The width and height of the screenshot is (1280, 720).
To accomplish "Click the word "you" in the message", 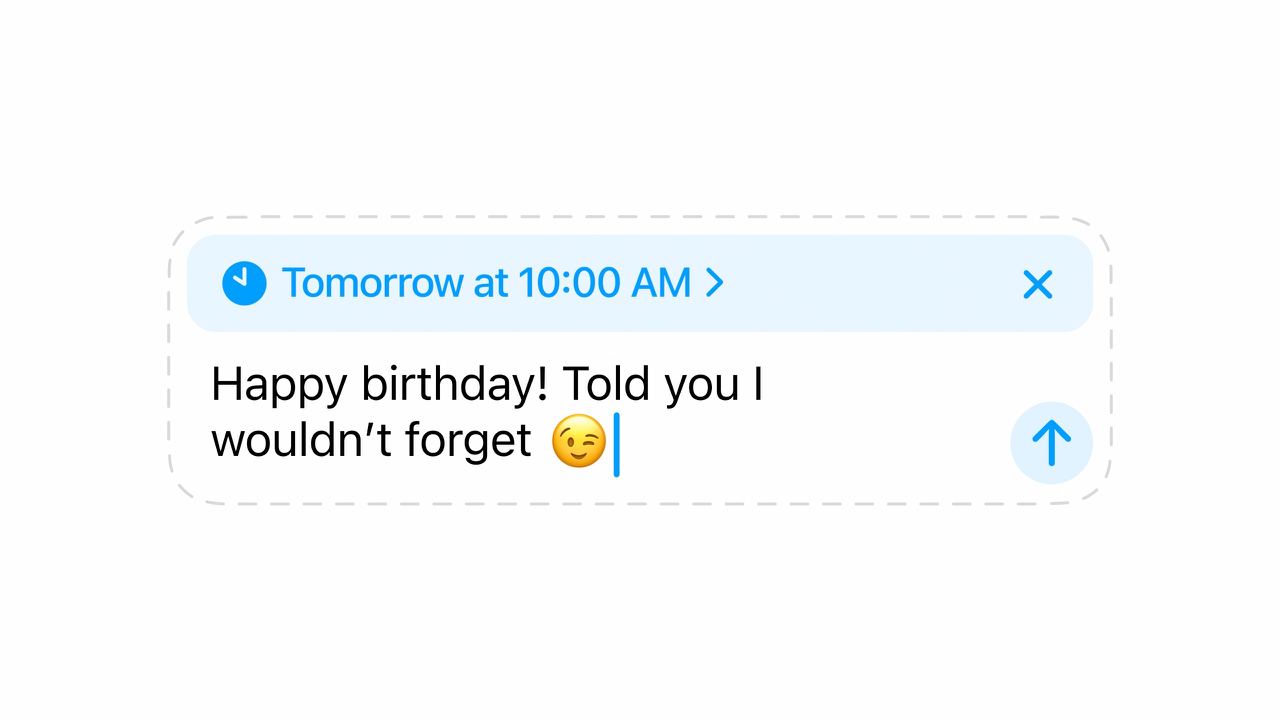I will [x=701, y=386].
